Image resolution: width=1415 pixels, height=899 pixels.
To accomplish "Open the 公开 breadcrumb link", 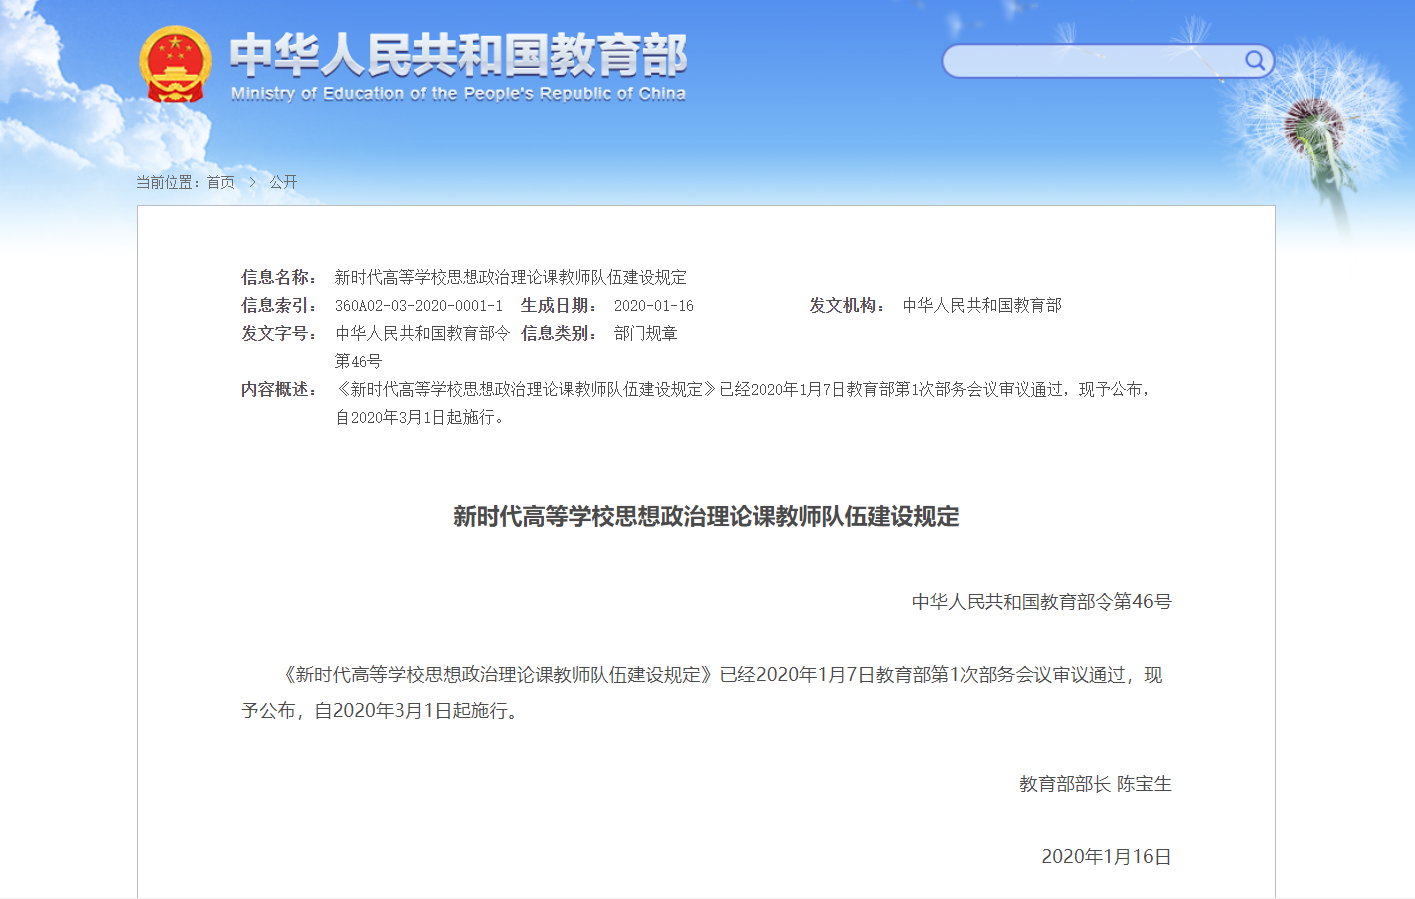I will click(x=283, y=182).
